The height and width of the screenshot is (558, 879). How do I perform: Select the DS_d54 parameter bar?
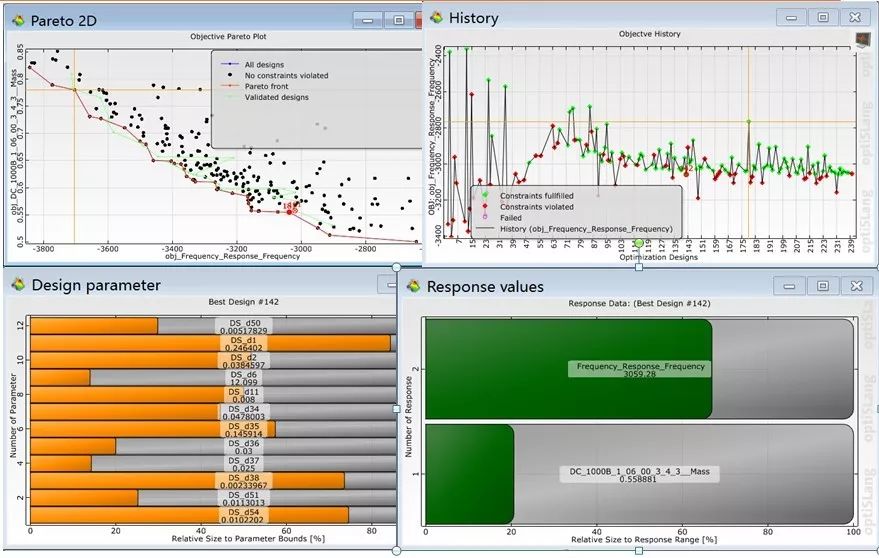click(213, 515)
